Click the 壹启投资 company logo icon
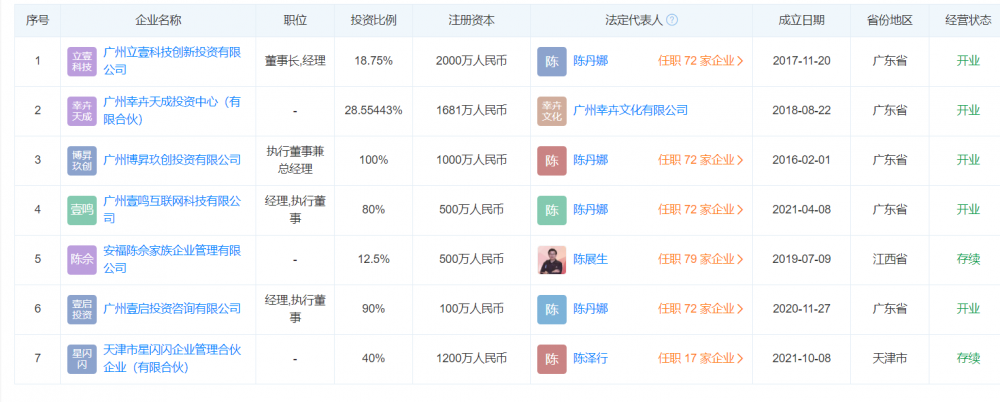Viewport: 1000px width, 402px height. click(82, 309)
